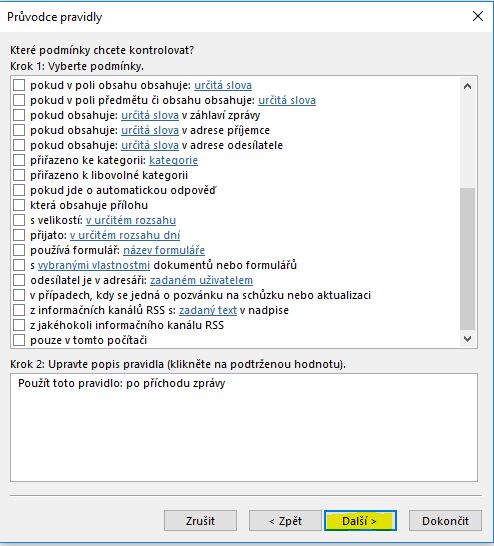Click the Další button

360,521
